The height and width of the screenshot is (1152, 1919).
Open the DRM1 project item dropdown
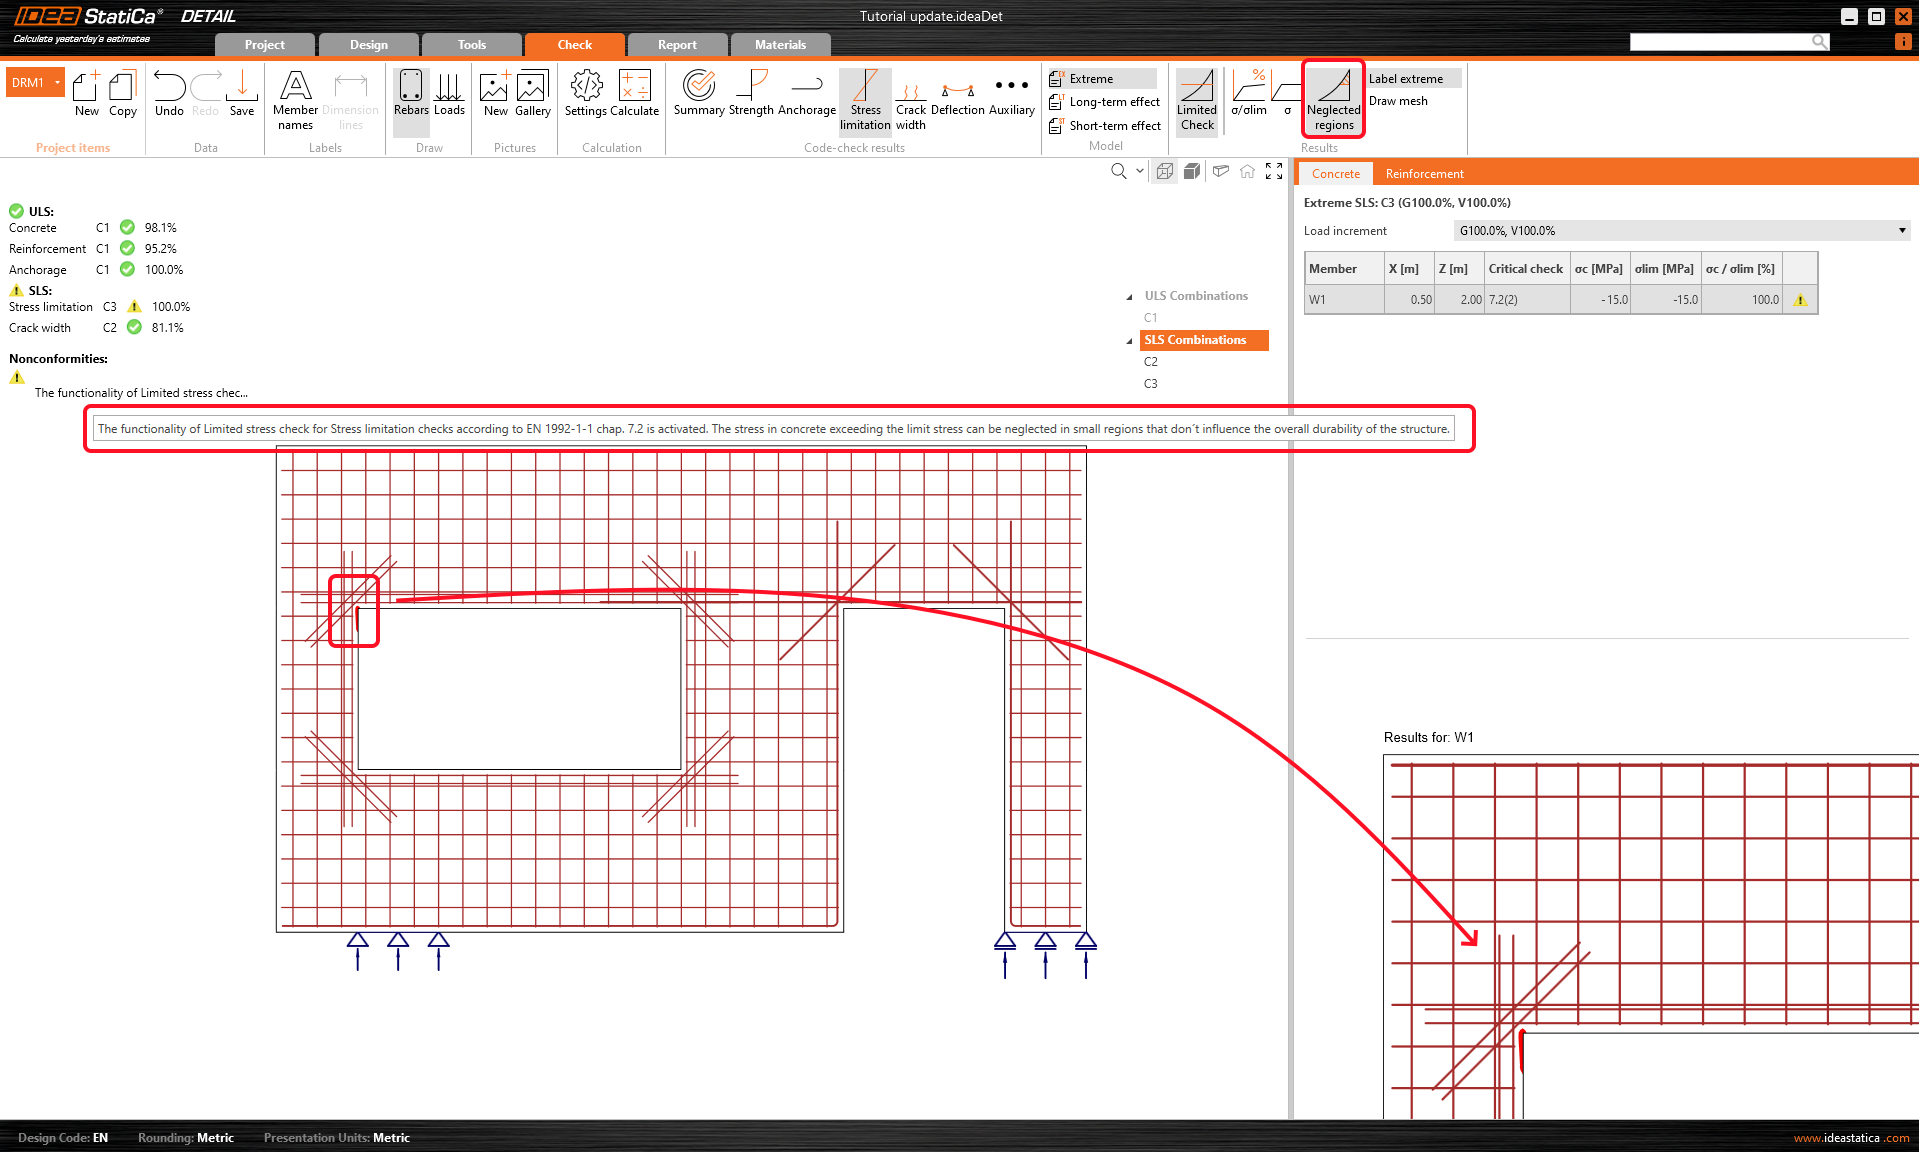tap(58, 83)
